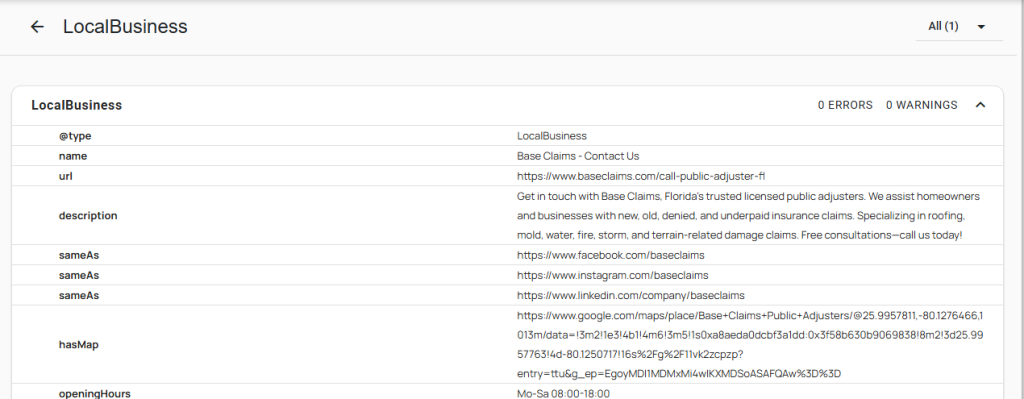Screen dimensions: 1024x399
Task: Select sameAs label in the Instagram row
Action: click(79, 276)
